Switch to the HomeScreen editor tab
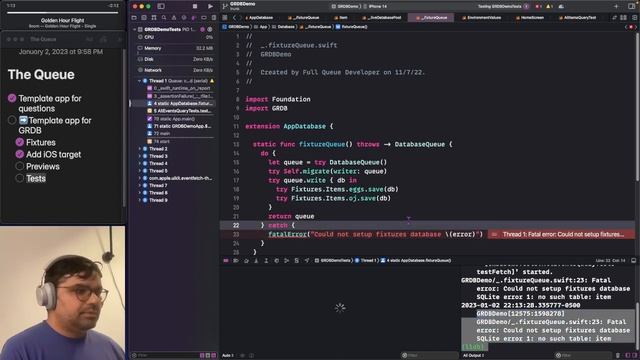 pyautogui.click(x=529, y=18)
